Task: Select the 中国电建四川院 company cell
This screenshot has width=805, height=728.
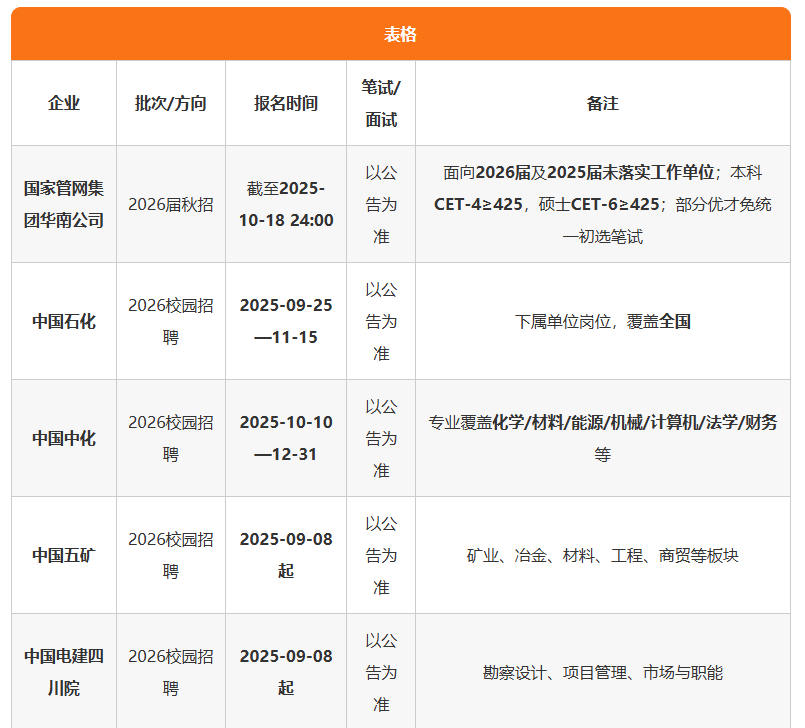Action: click(x=64, y=672)
